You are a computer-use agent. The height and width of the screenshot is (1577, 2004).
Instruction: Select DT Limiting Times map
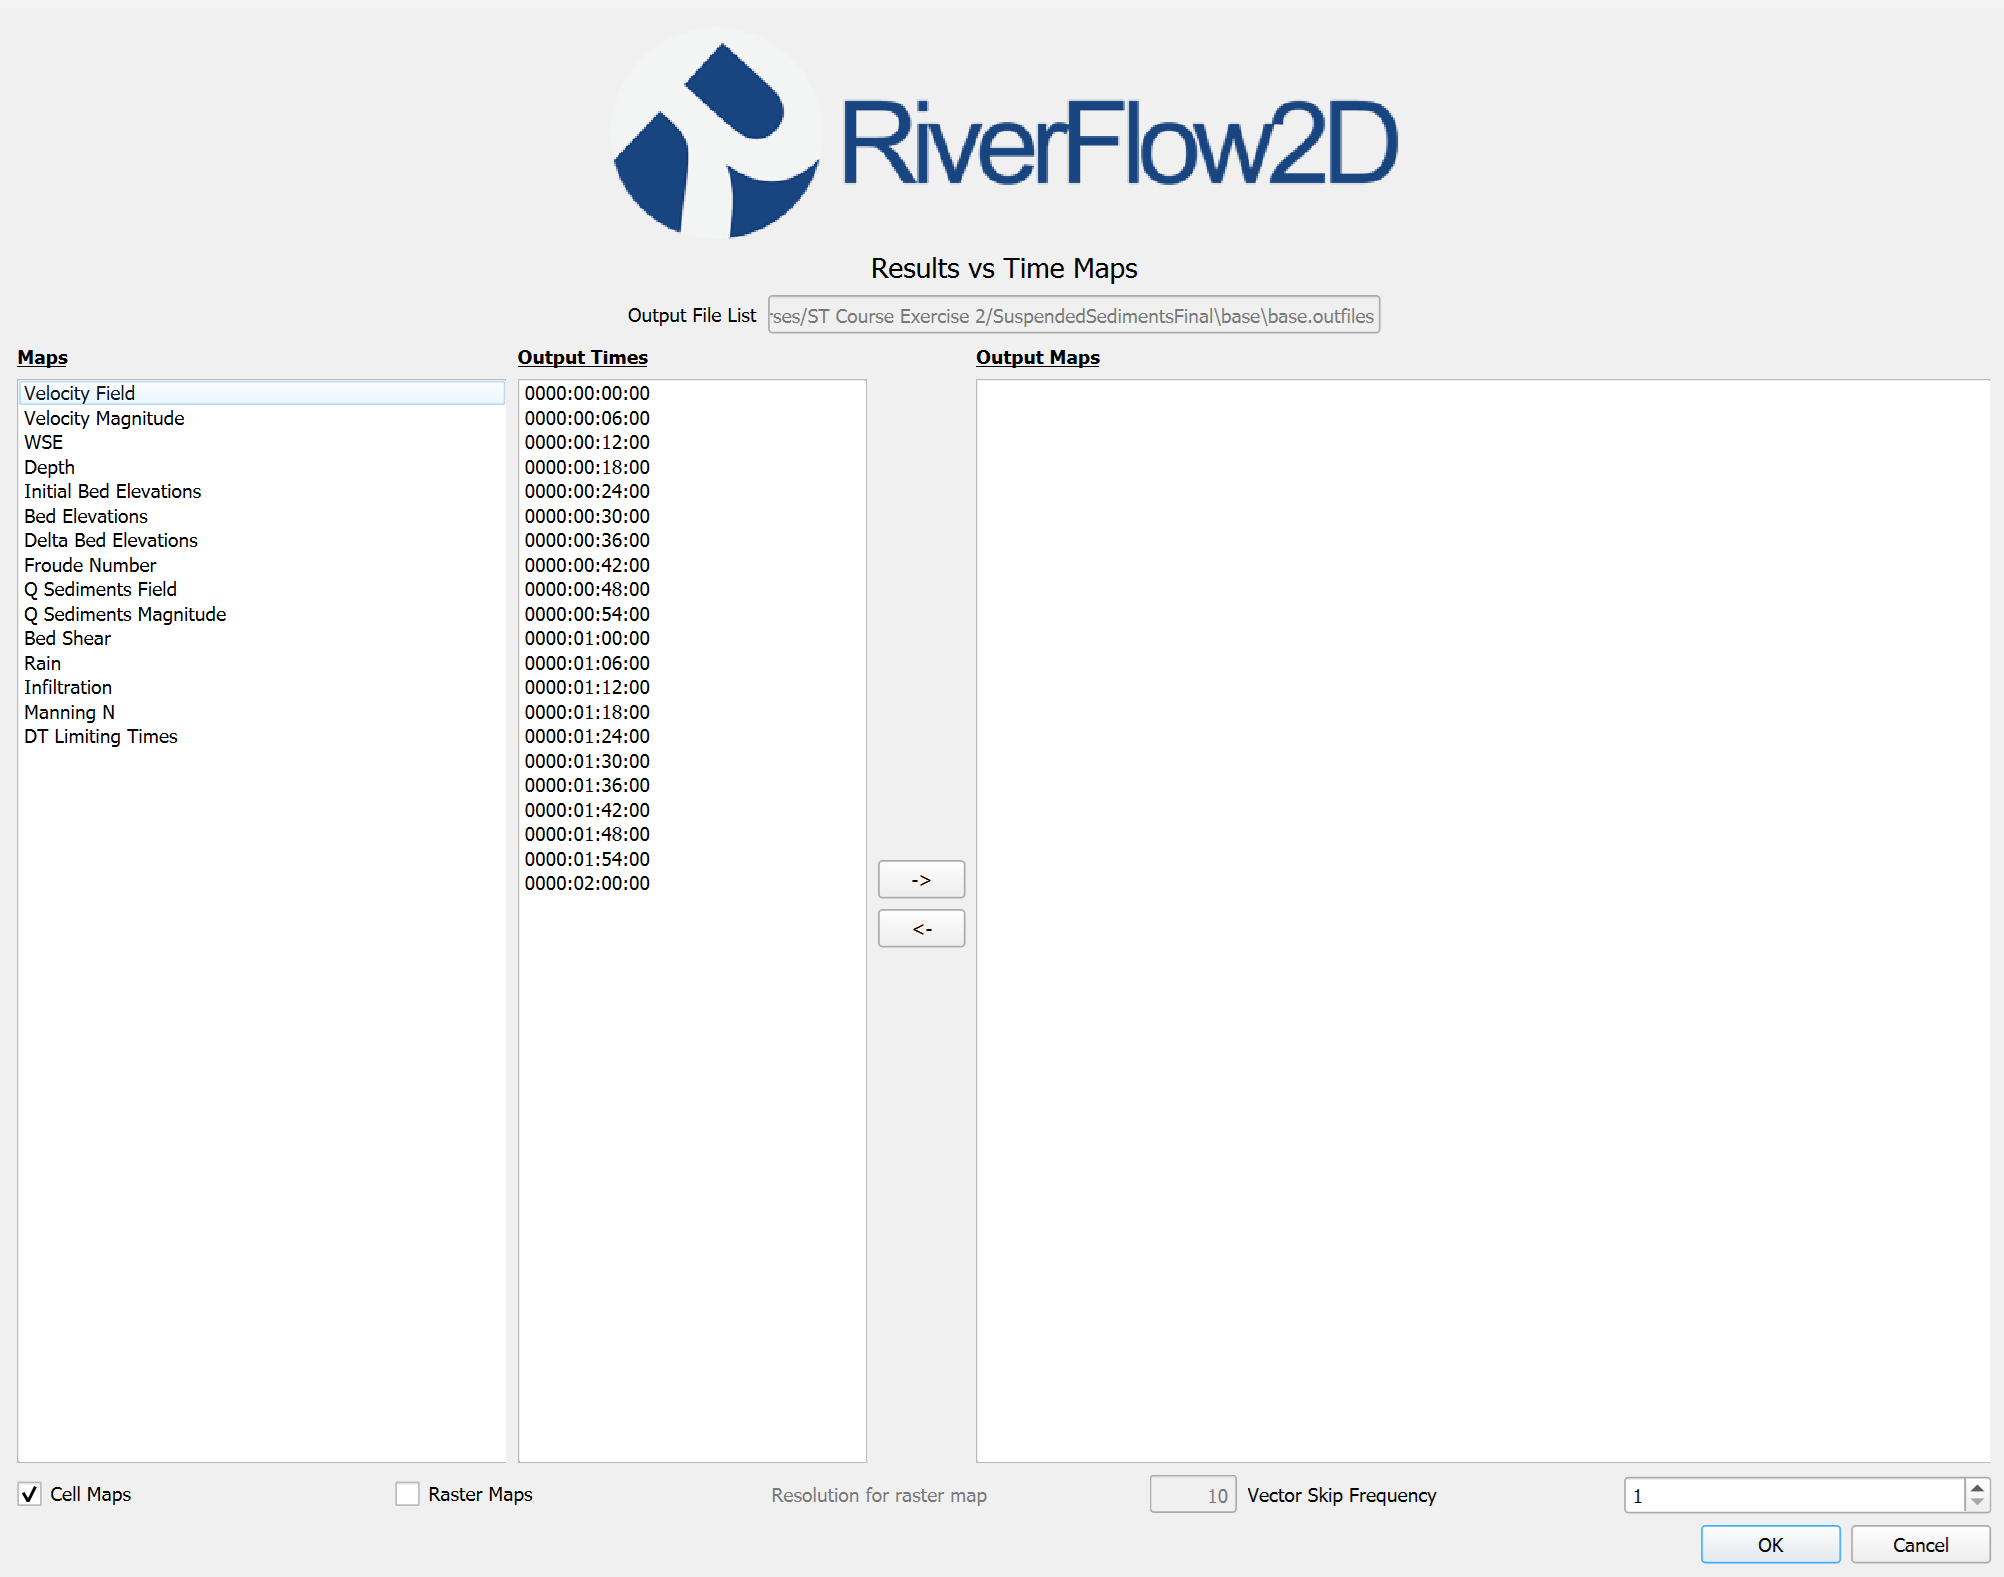(x=101, y=736)
